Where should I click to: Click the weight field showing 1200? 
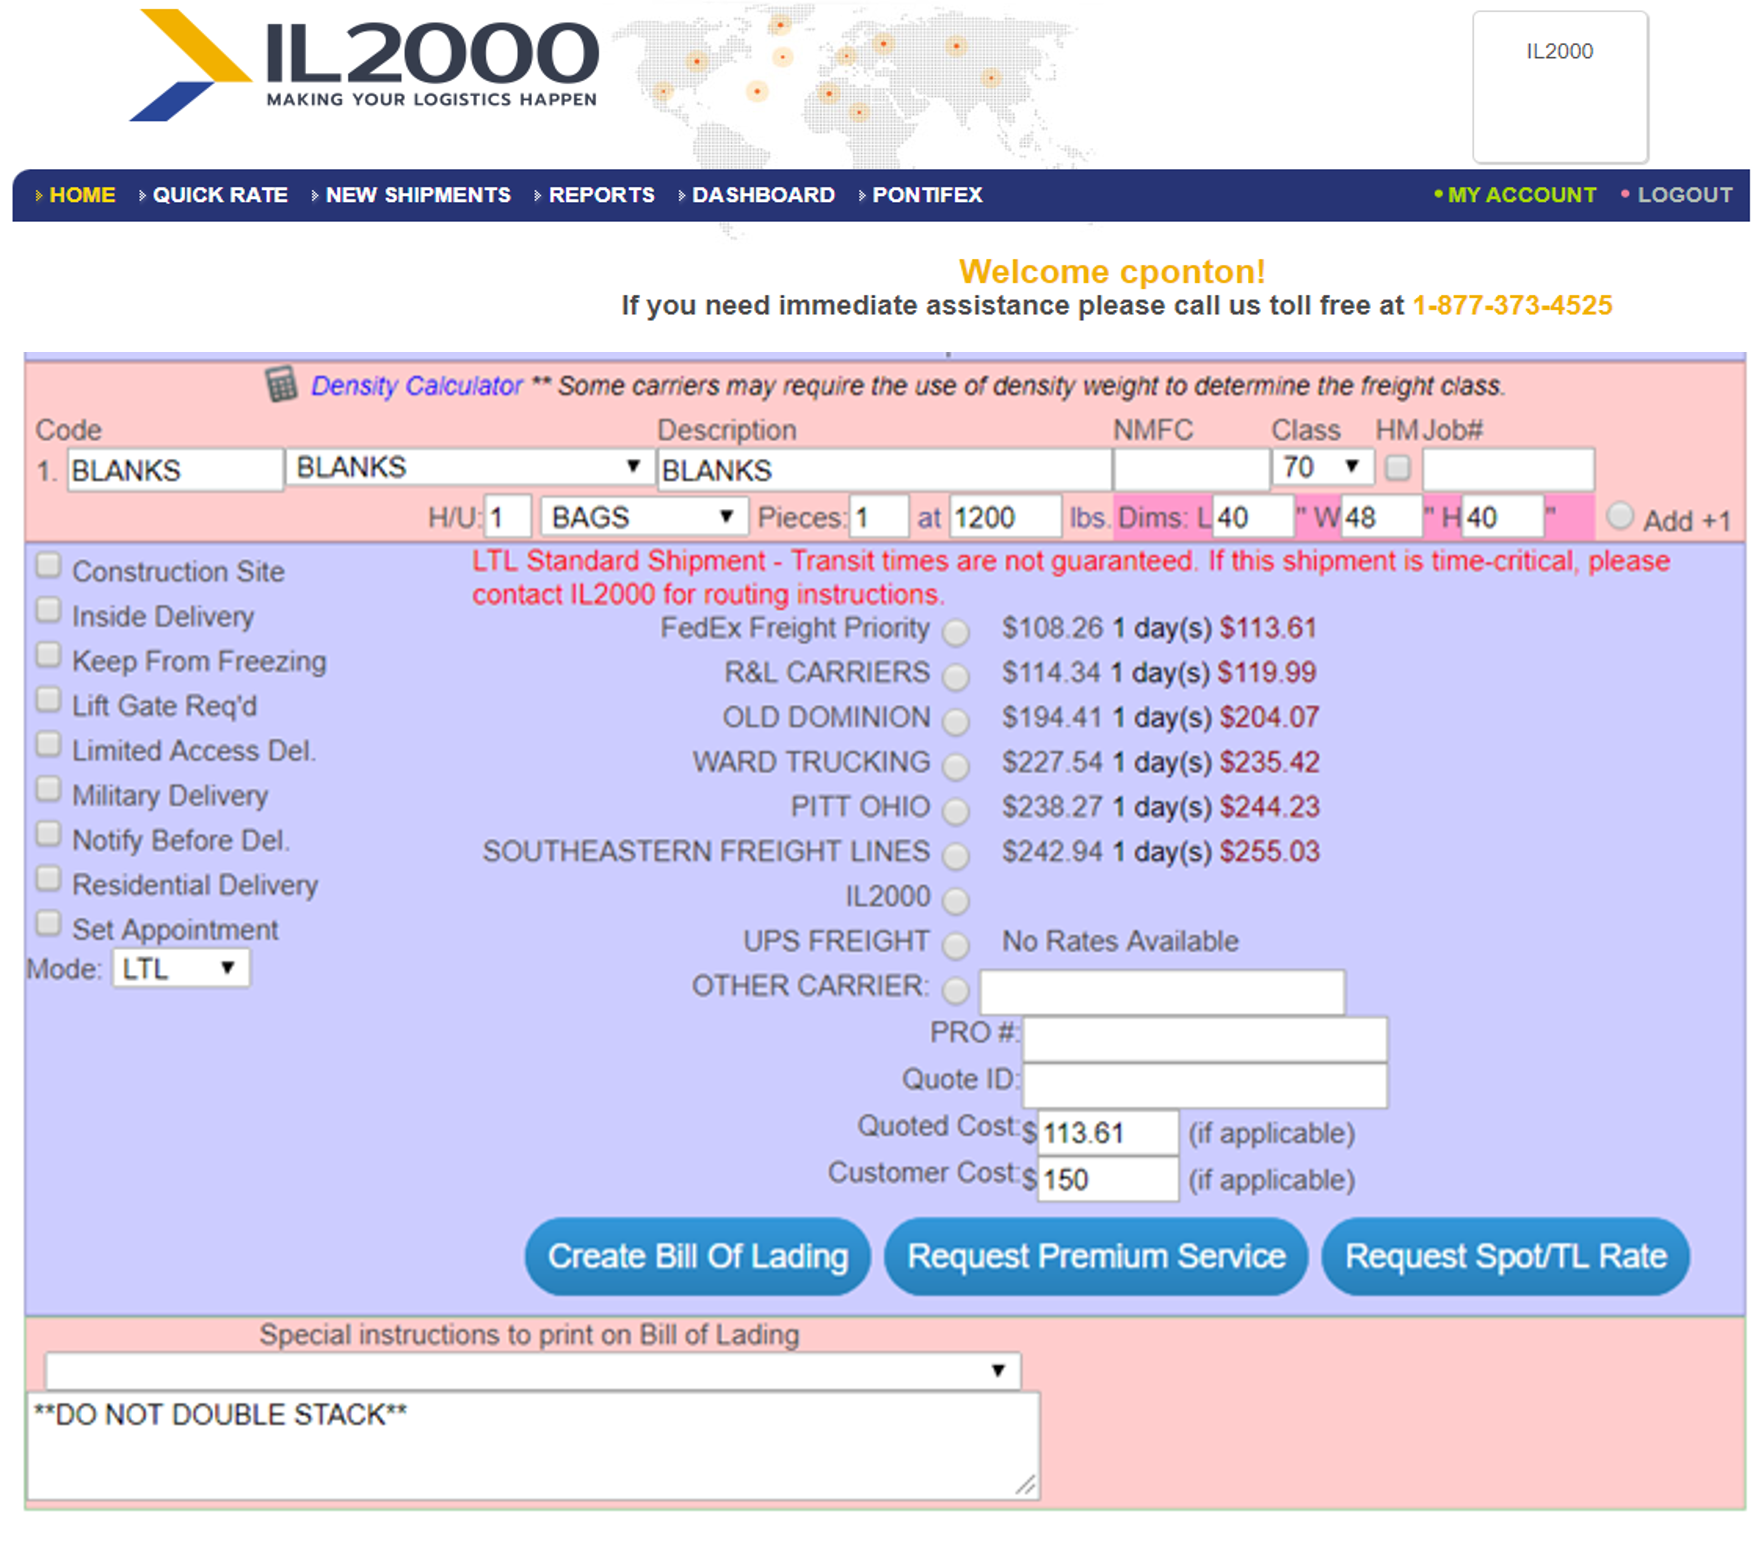pyautogui.click(x=1005, y=517)
